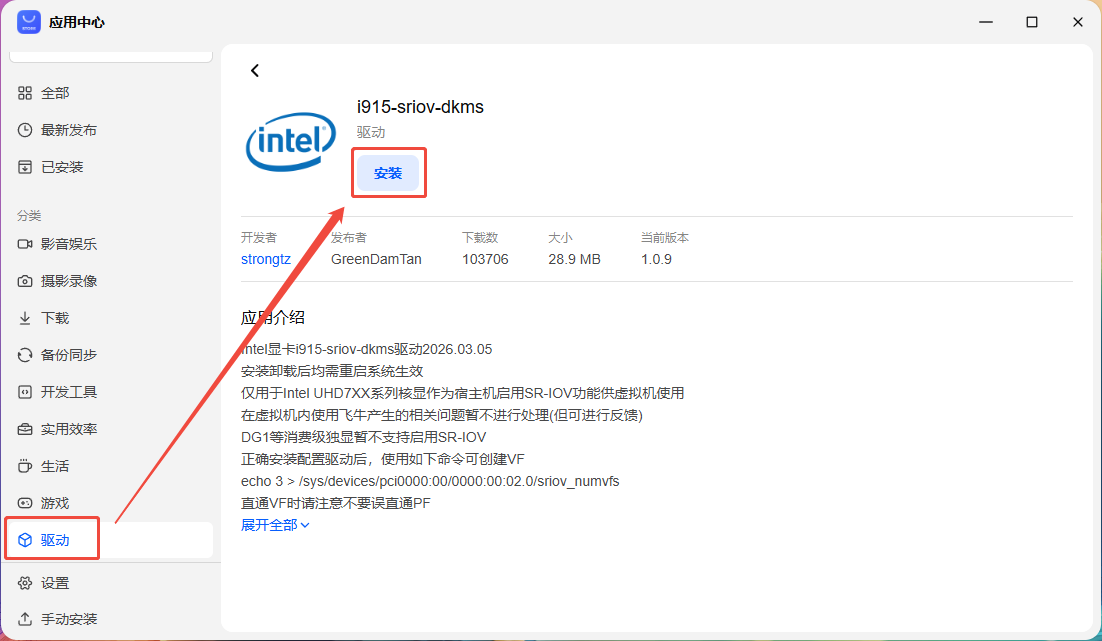Image resolution: width=1102 pixels, height=641 pixels.
Task: Open the 全部 category
Action: [x=111, y=93]
